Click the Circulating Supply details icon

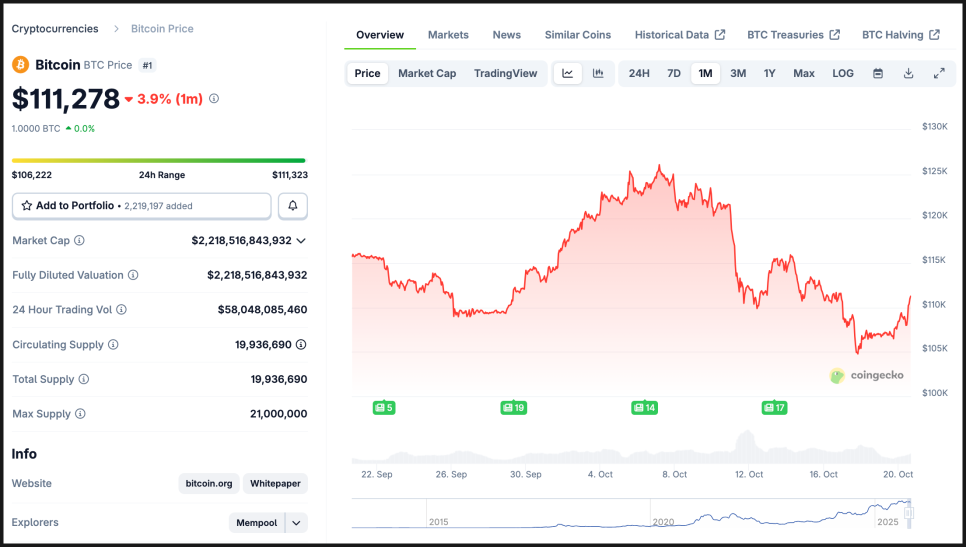coord(301,345)
